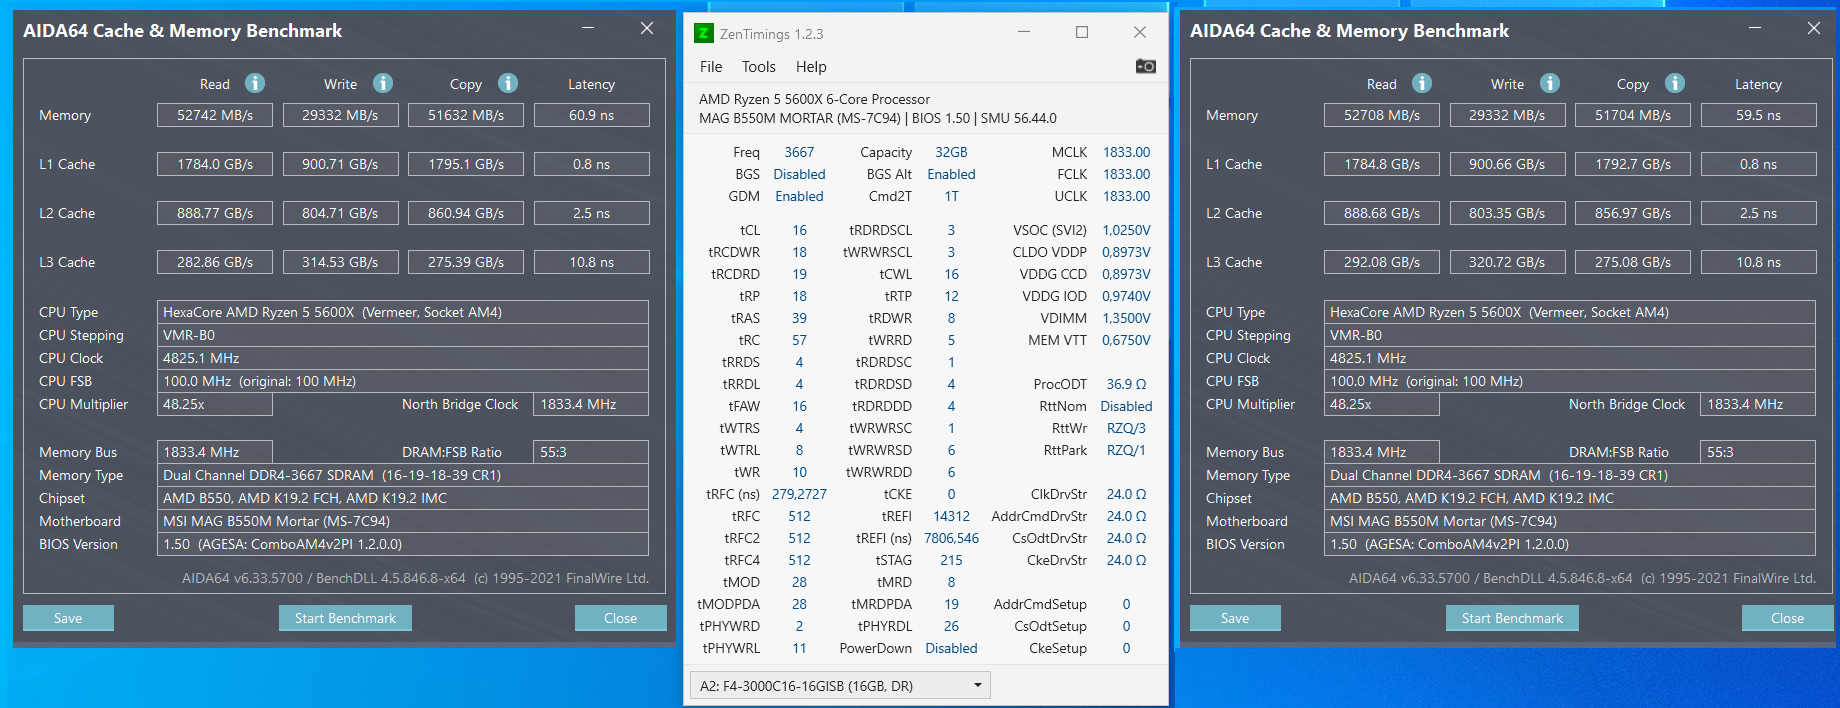Screen dimensions: 1840x708
Task: Select Memory Read 52742 MB/s in left window
Action: 215,115
